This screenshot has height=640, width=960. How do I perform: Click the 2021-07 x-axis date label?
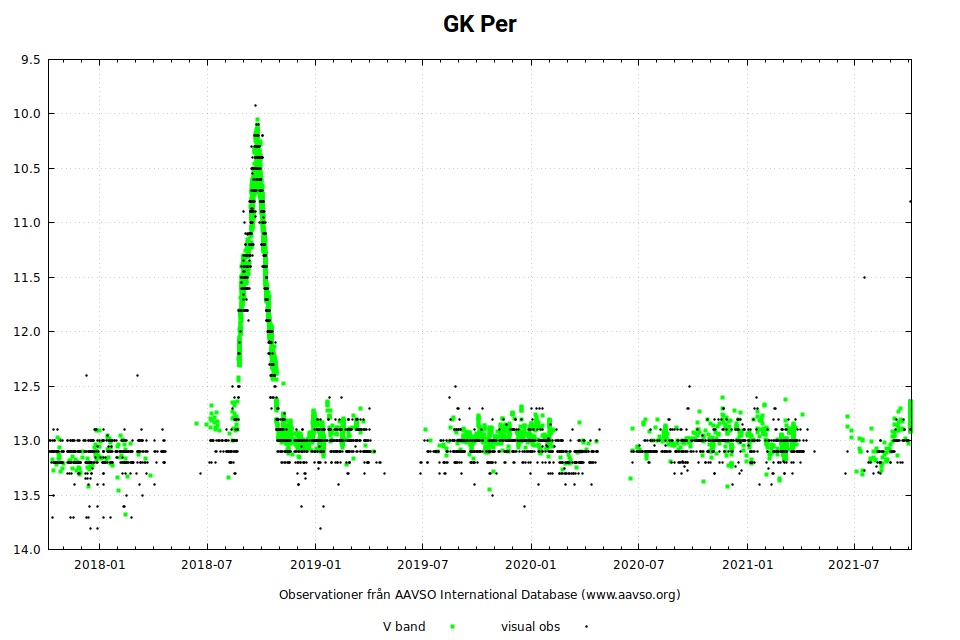pos(854,565)
